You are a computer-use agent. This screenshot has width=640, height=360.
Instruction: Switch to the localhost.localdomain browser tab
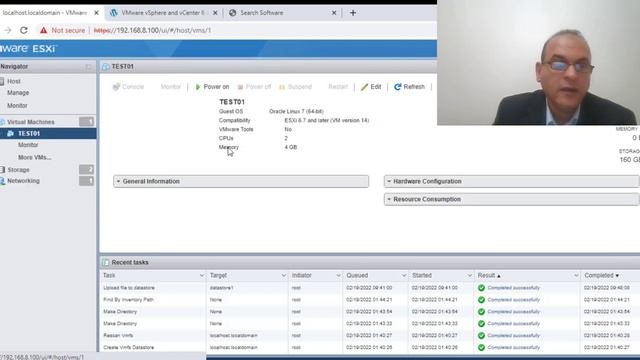pyautogui.click(x=45, y=13)
